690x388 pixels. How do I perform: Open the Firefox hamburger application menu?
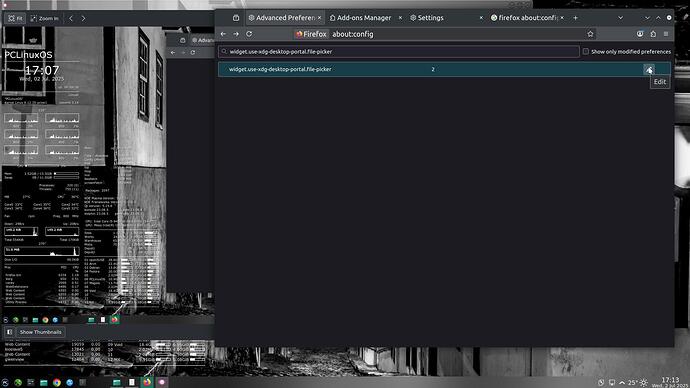666,34
